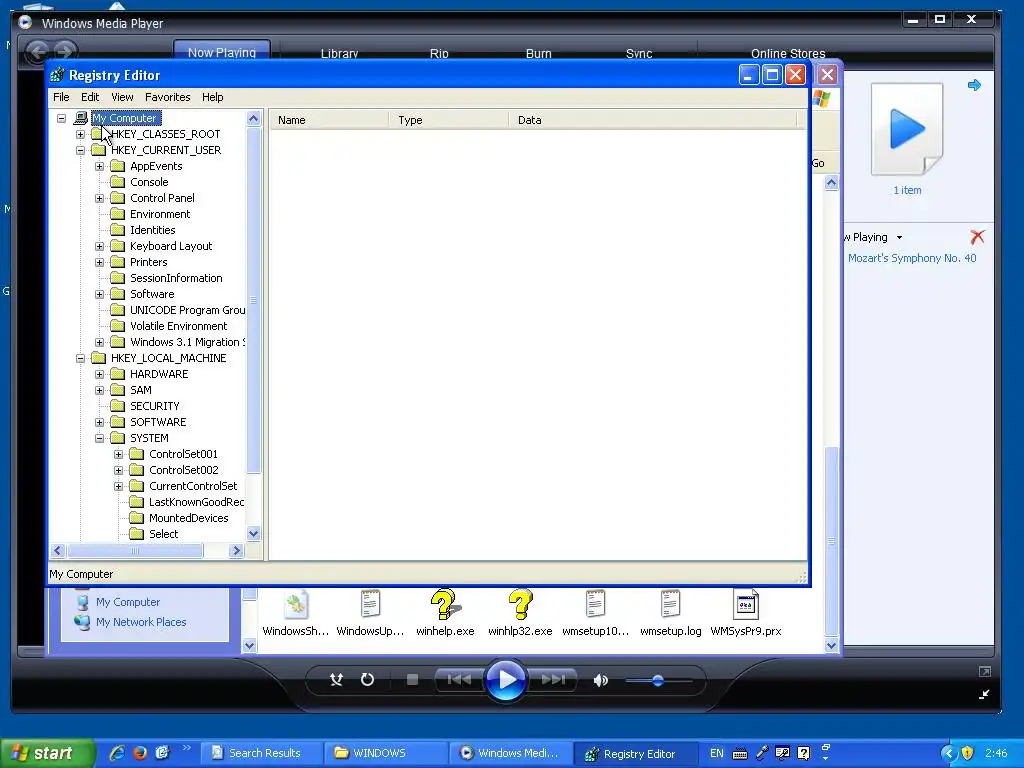
Task: Select the SessionInformation key
Action: coord(176,278)
